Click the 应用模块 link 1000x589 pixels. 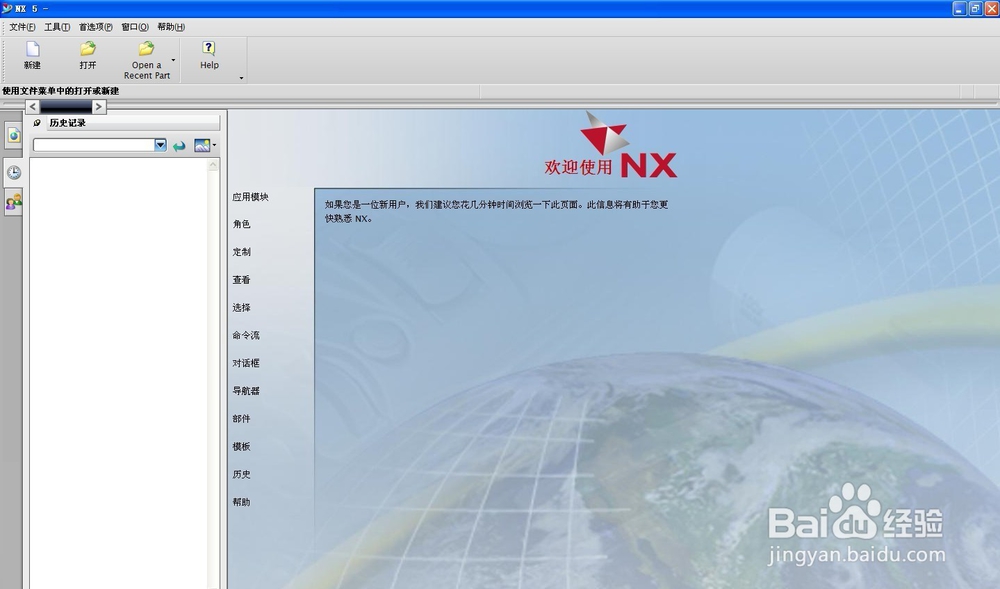click(x=249, y=197)
